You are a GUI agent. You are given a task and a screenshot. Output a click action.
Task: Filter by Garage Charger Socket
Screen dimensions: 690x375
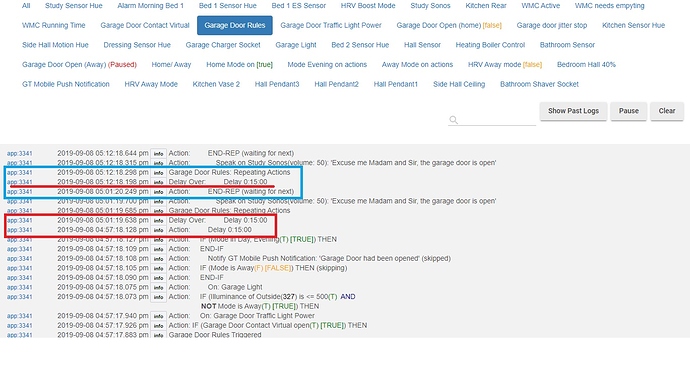point(223,45)
